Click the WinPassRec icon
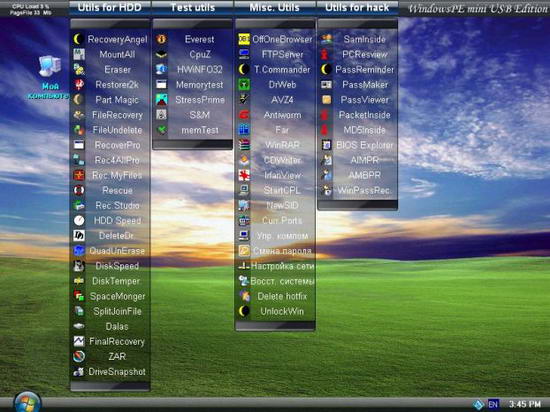This screenshot has width=550, height=412. tap(326, 190)
